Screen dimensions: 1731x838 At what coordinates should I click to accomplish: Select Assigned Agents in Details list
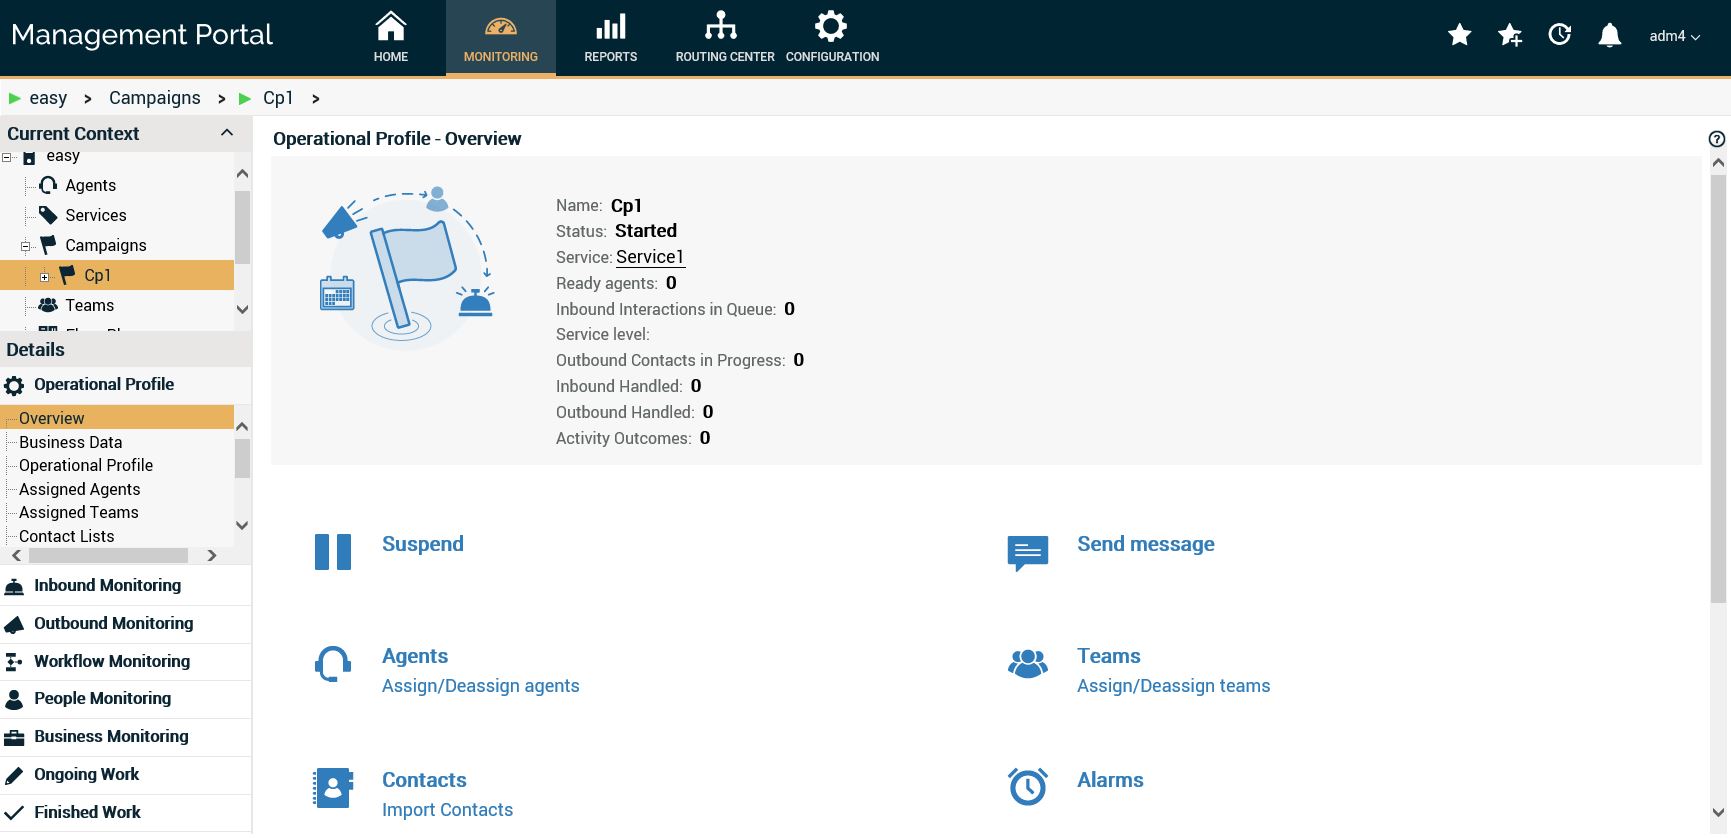tap(79, 489)
